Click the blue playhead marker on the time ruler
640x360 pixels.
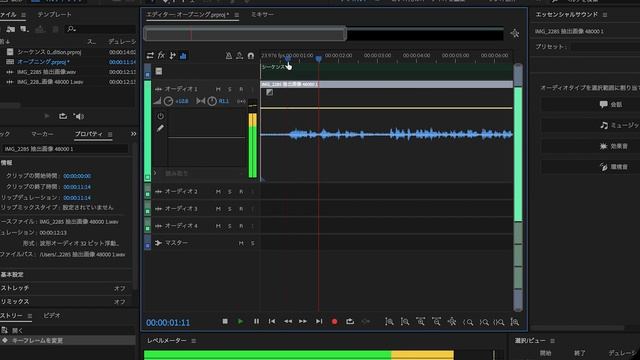[318, 59]
